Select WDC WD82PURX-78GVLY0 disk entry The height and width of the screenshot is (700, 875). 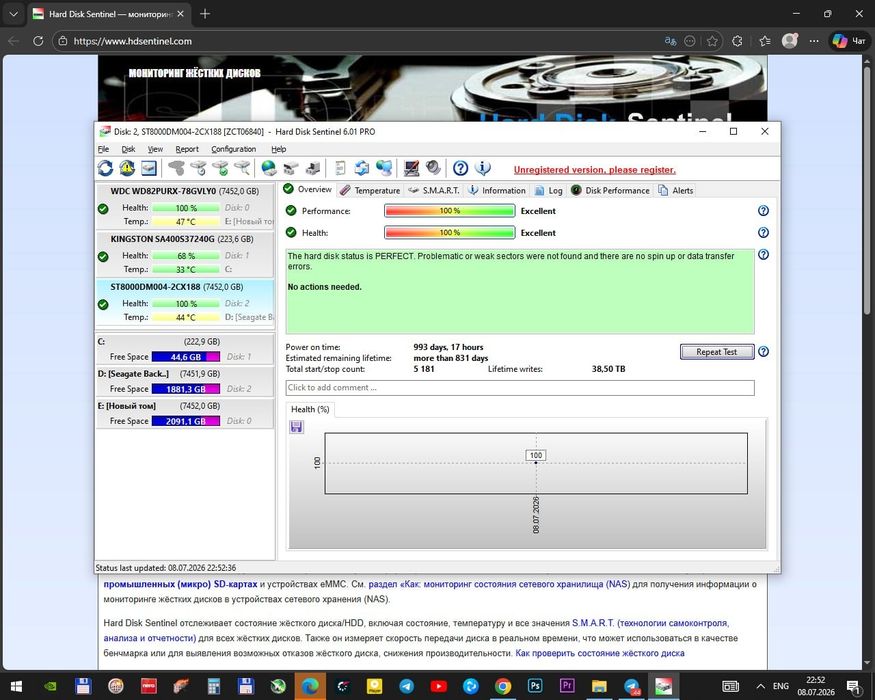[185, 206]
